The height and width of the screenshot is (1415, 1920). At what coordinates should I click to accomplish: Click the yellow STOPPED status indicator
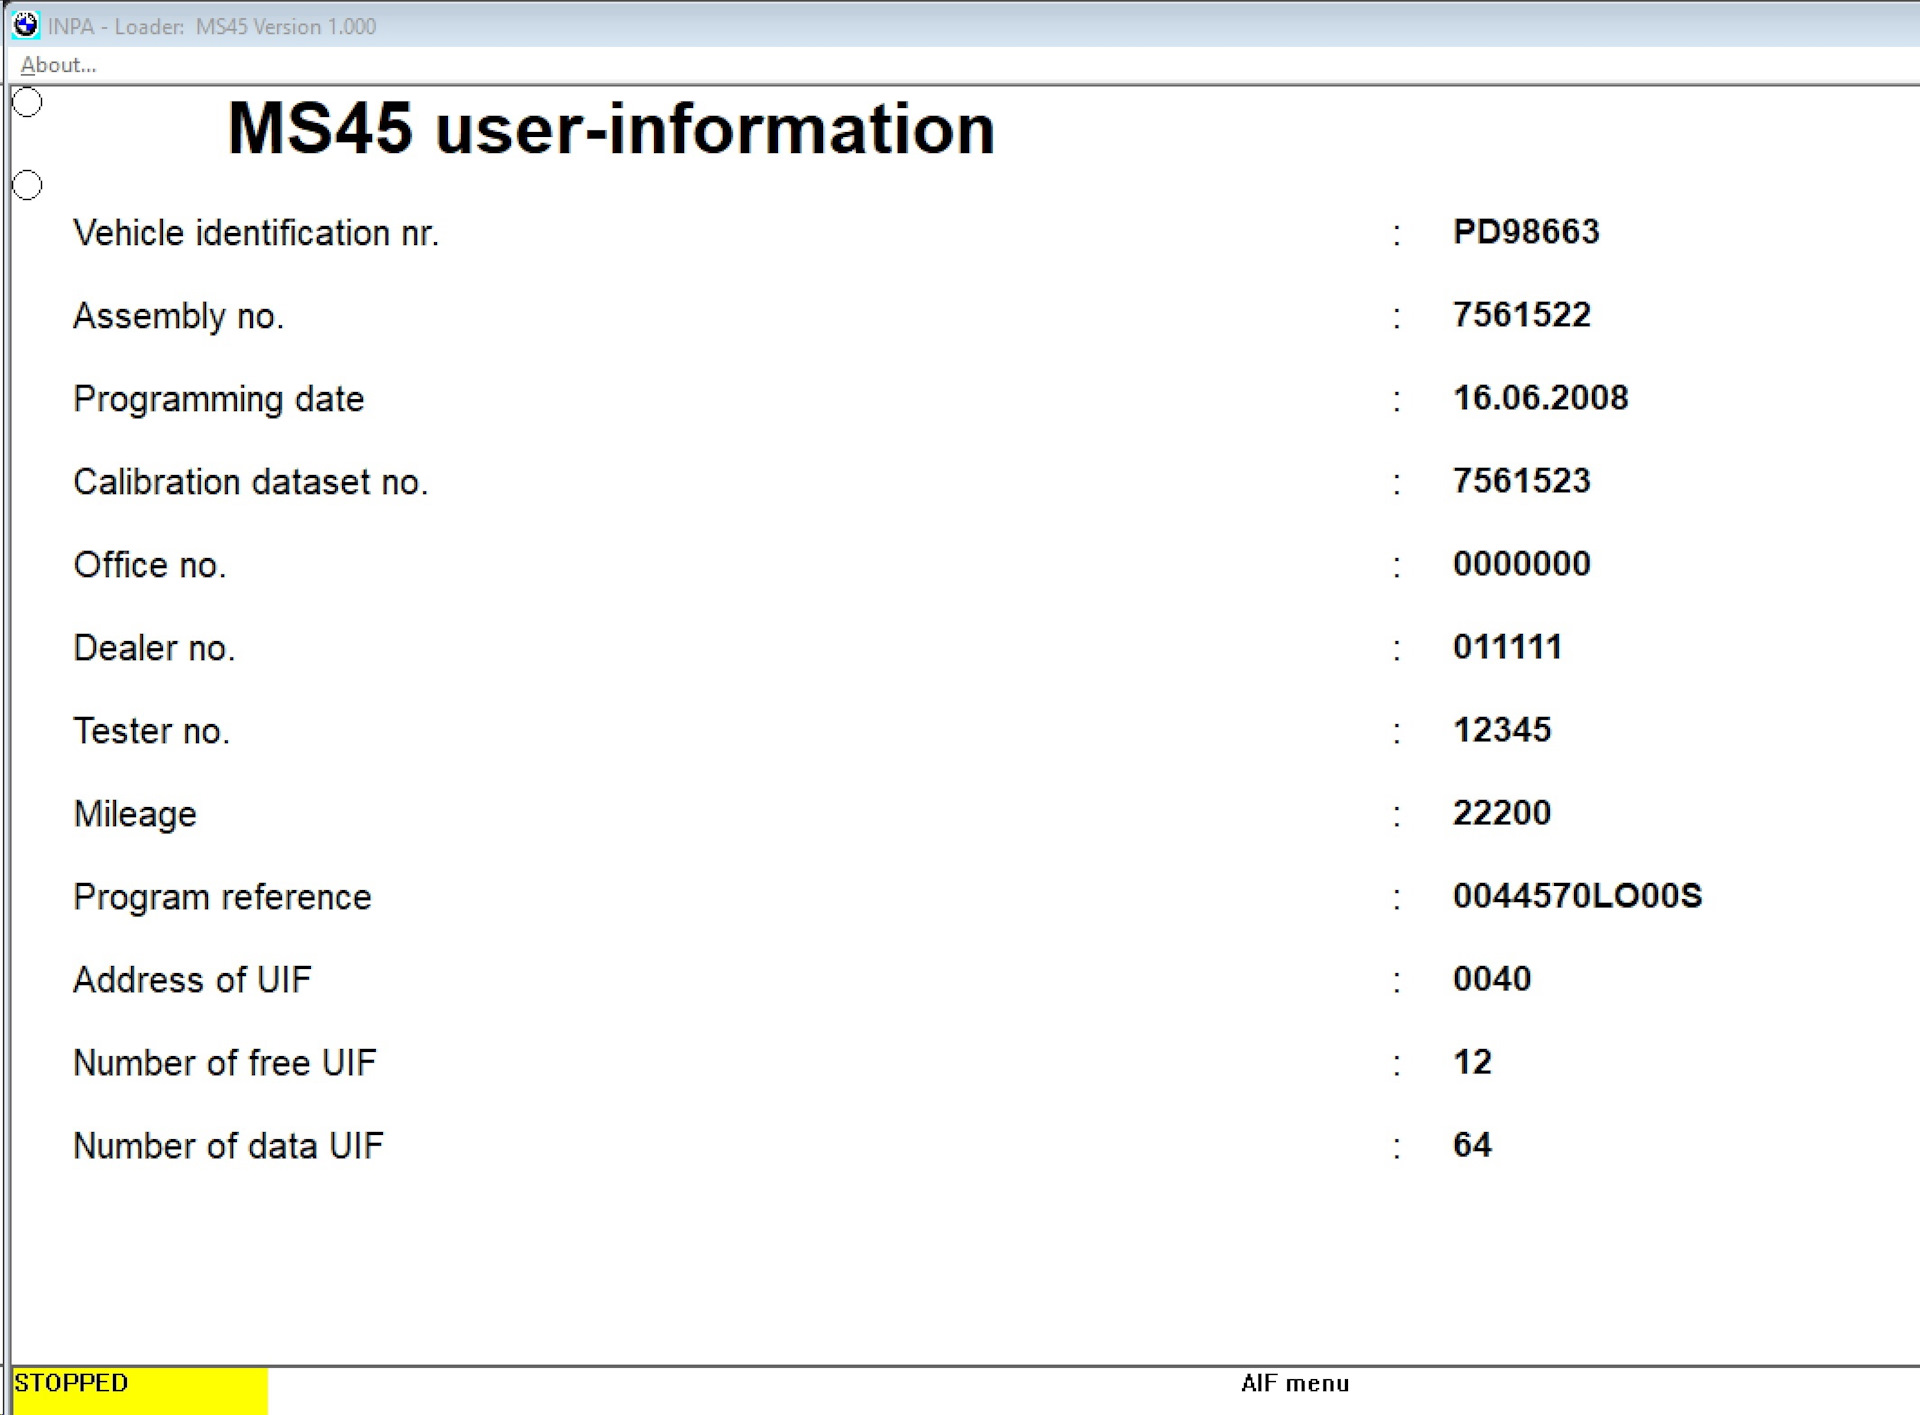tap(140, 1390)
